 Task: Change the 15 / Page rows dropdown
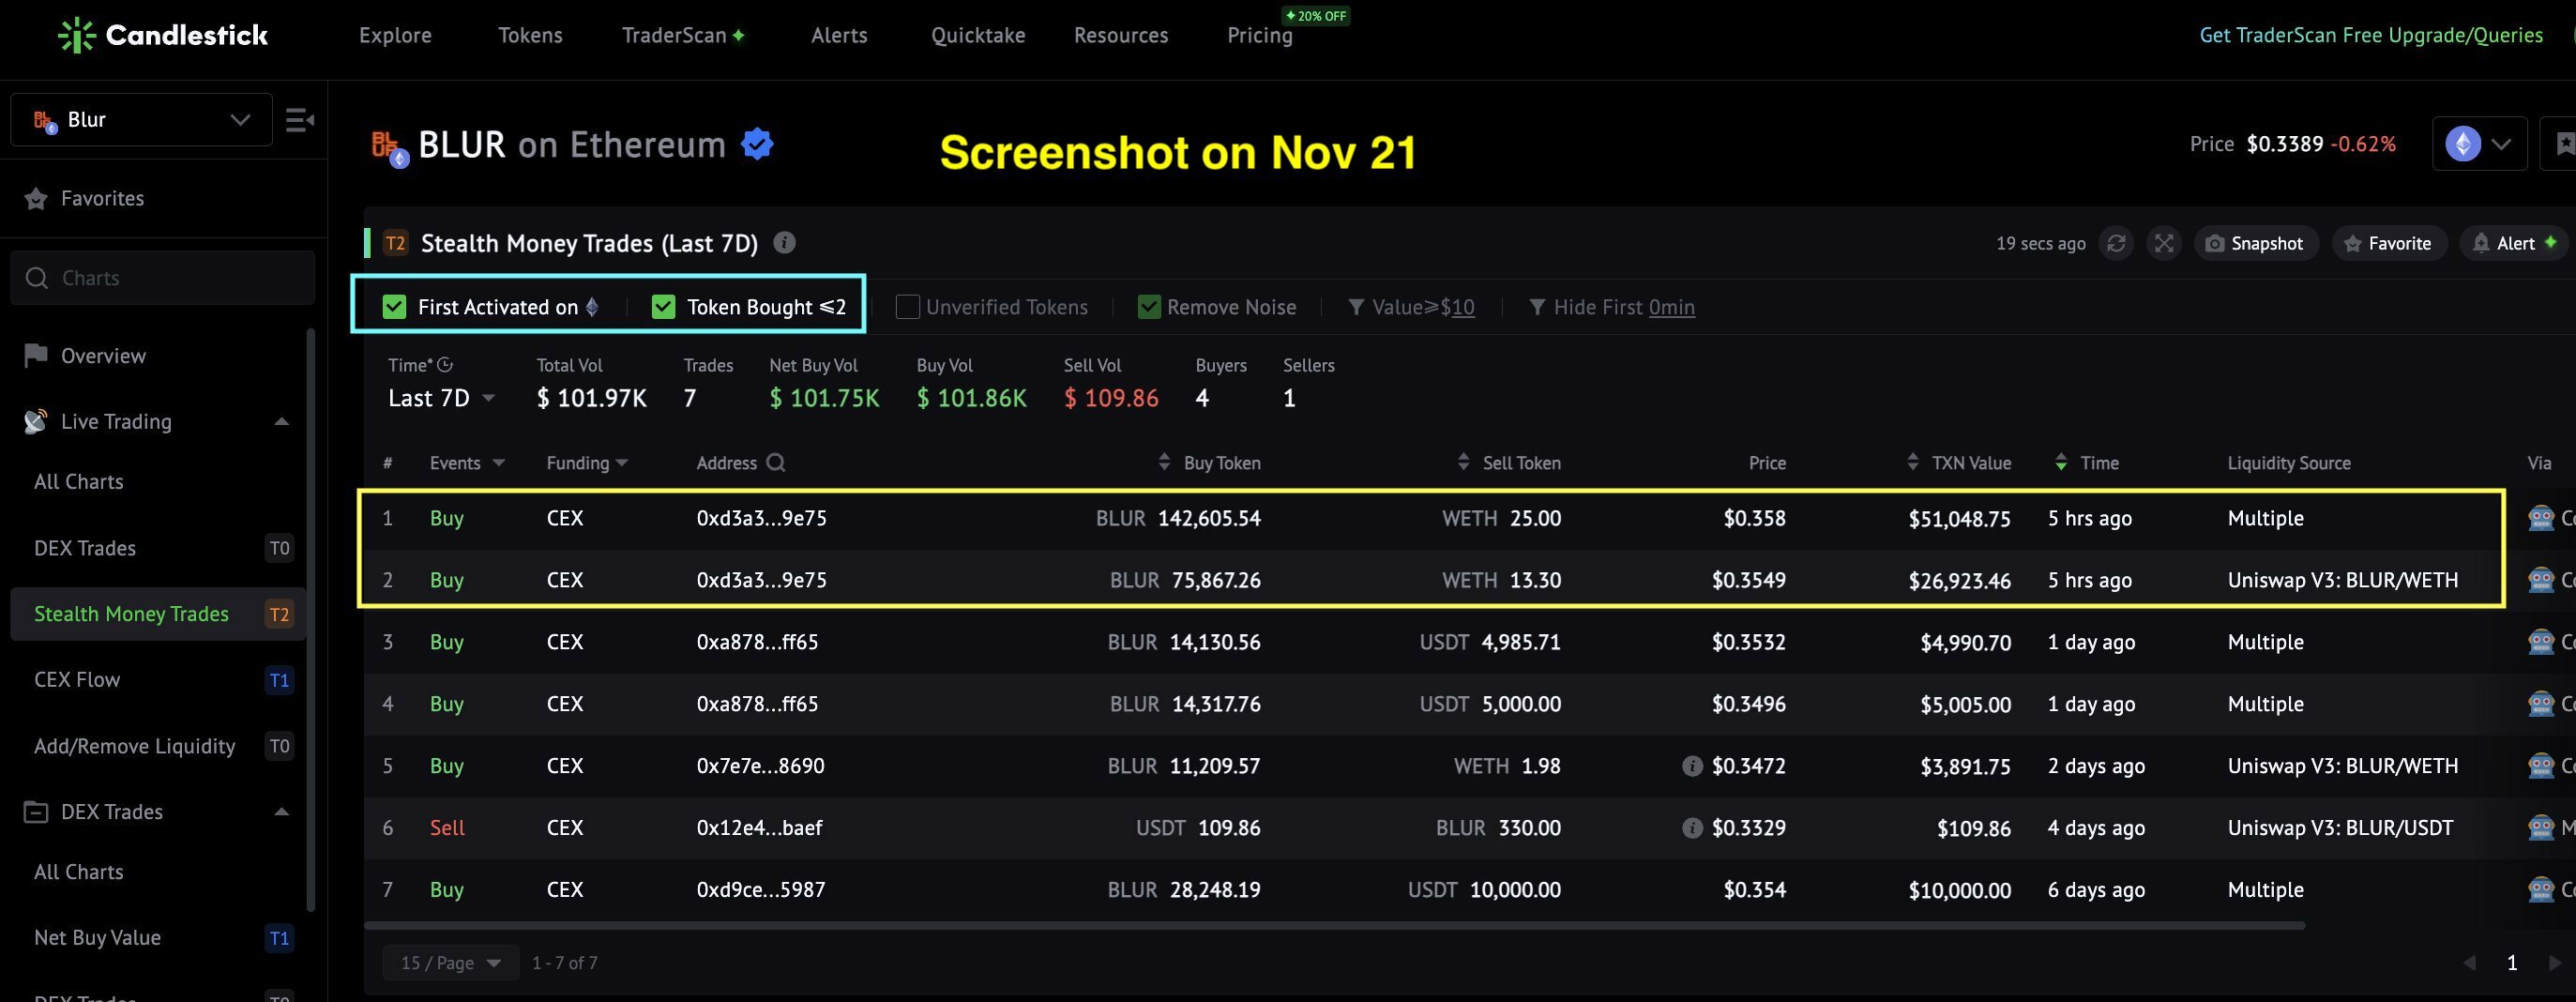(x=451, y=963)
